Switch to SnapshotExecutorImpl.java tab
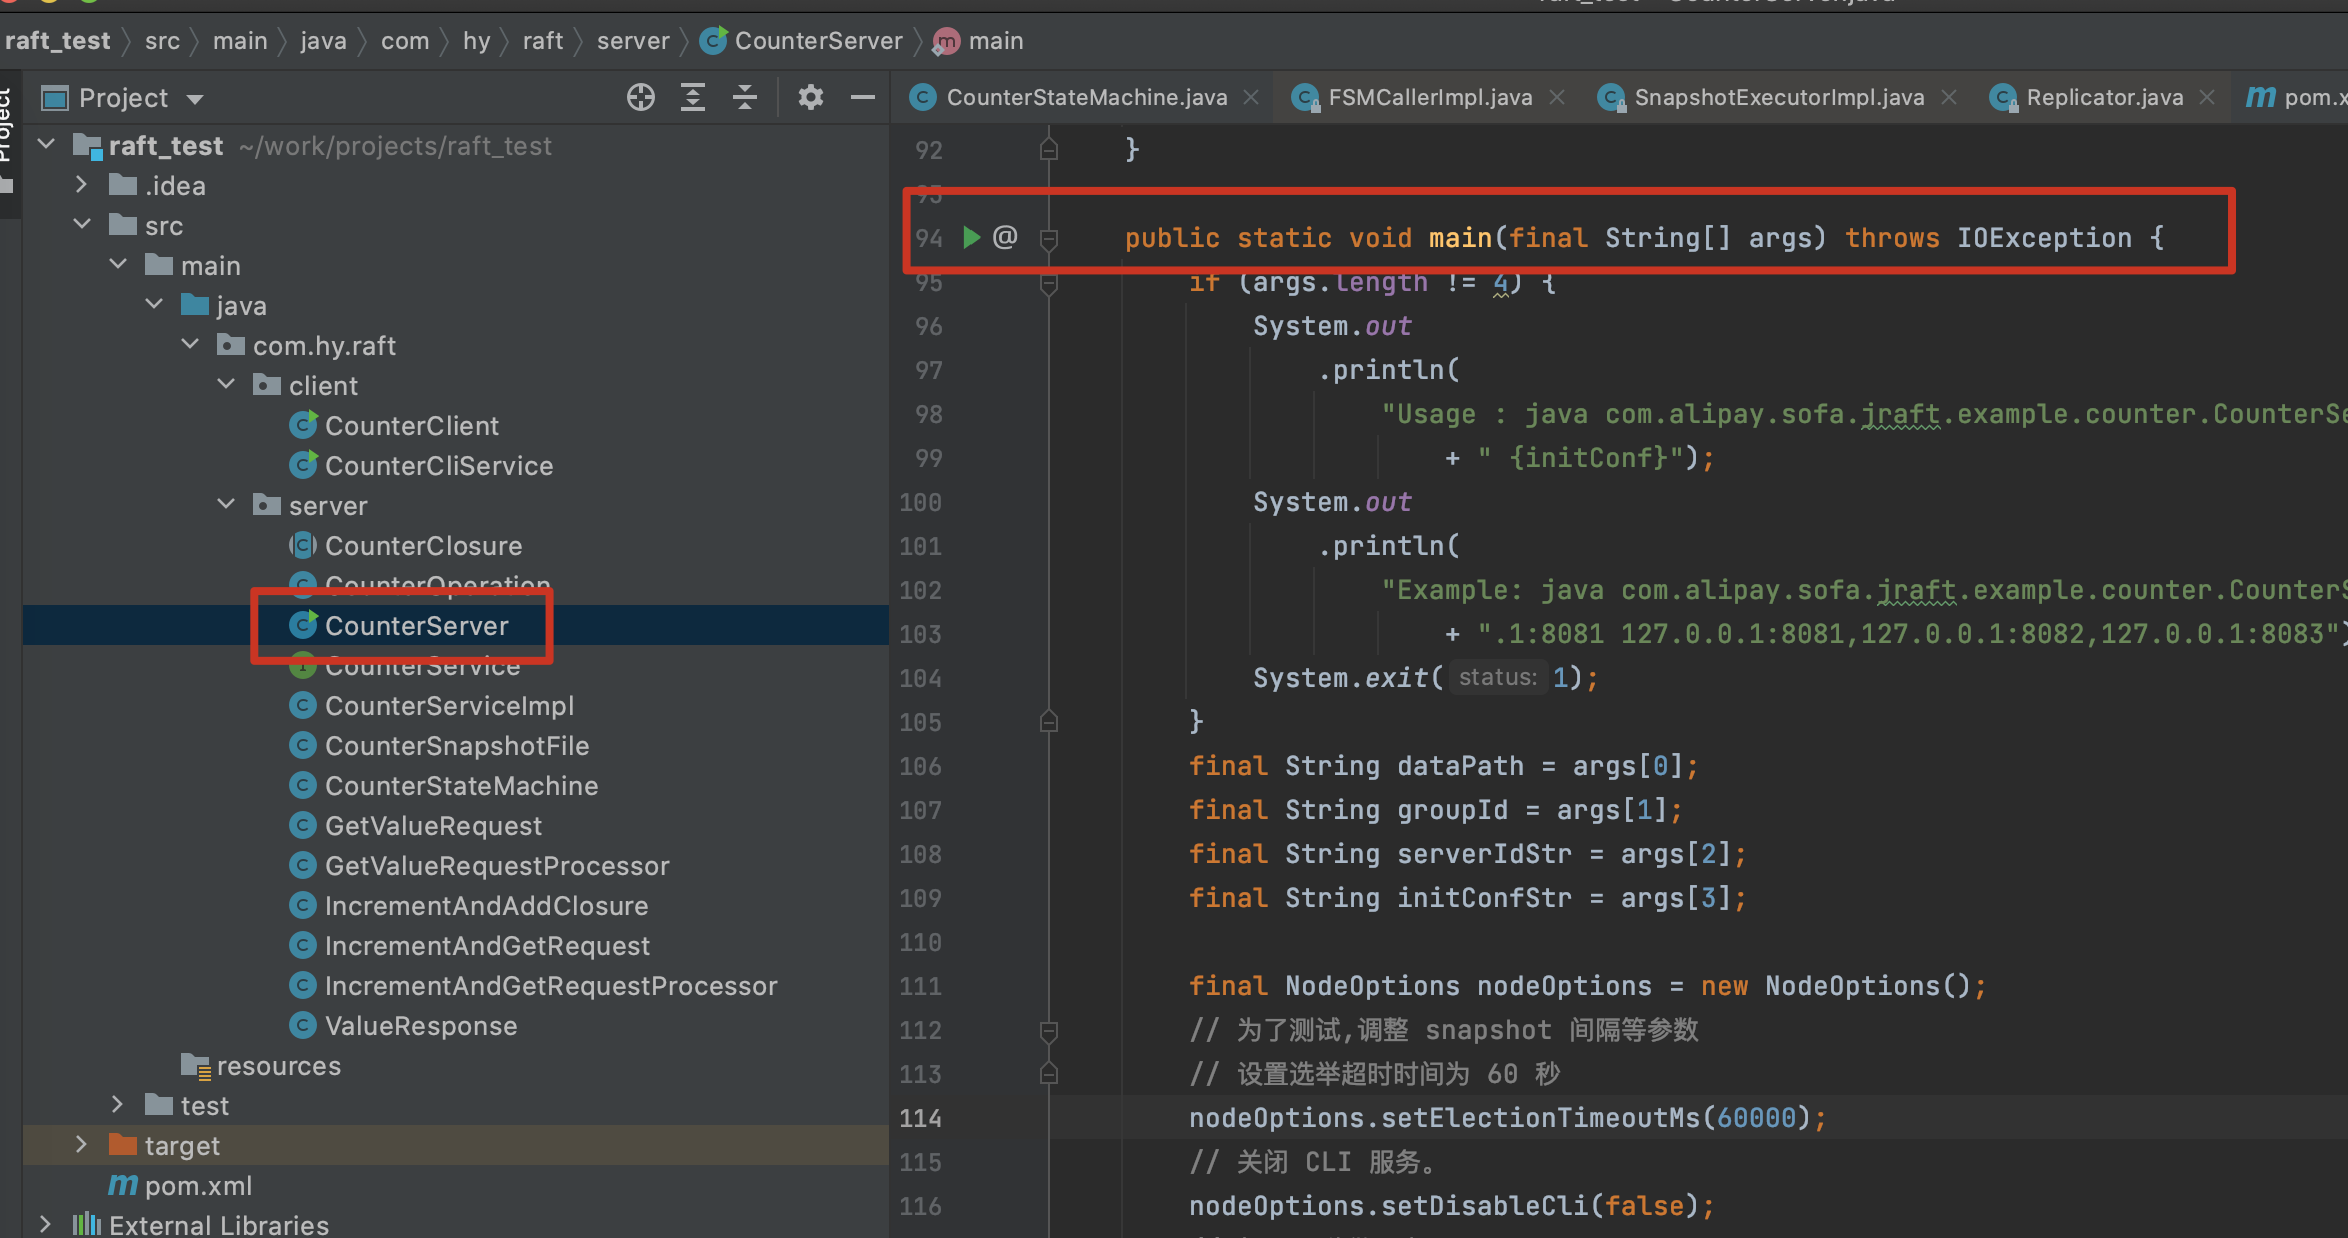 tap(1778, 97)
